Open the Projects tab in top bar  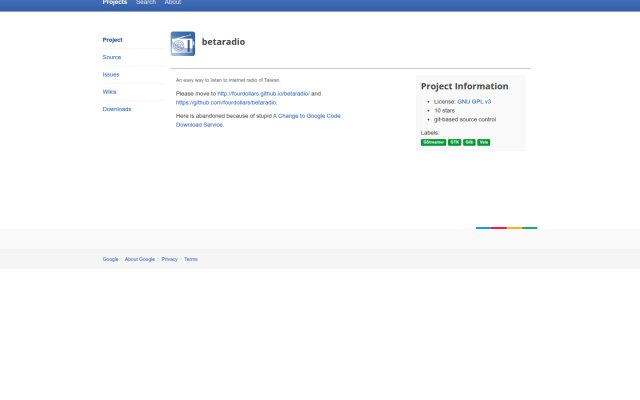pos(115,2)
